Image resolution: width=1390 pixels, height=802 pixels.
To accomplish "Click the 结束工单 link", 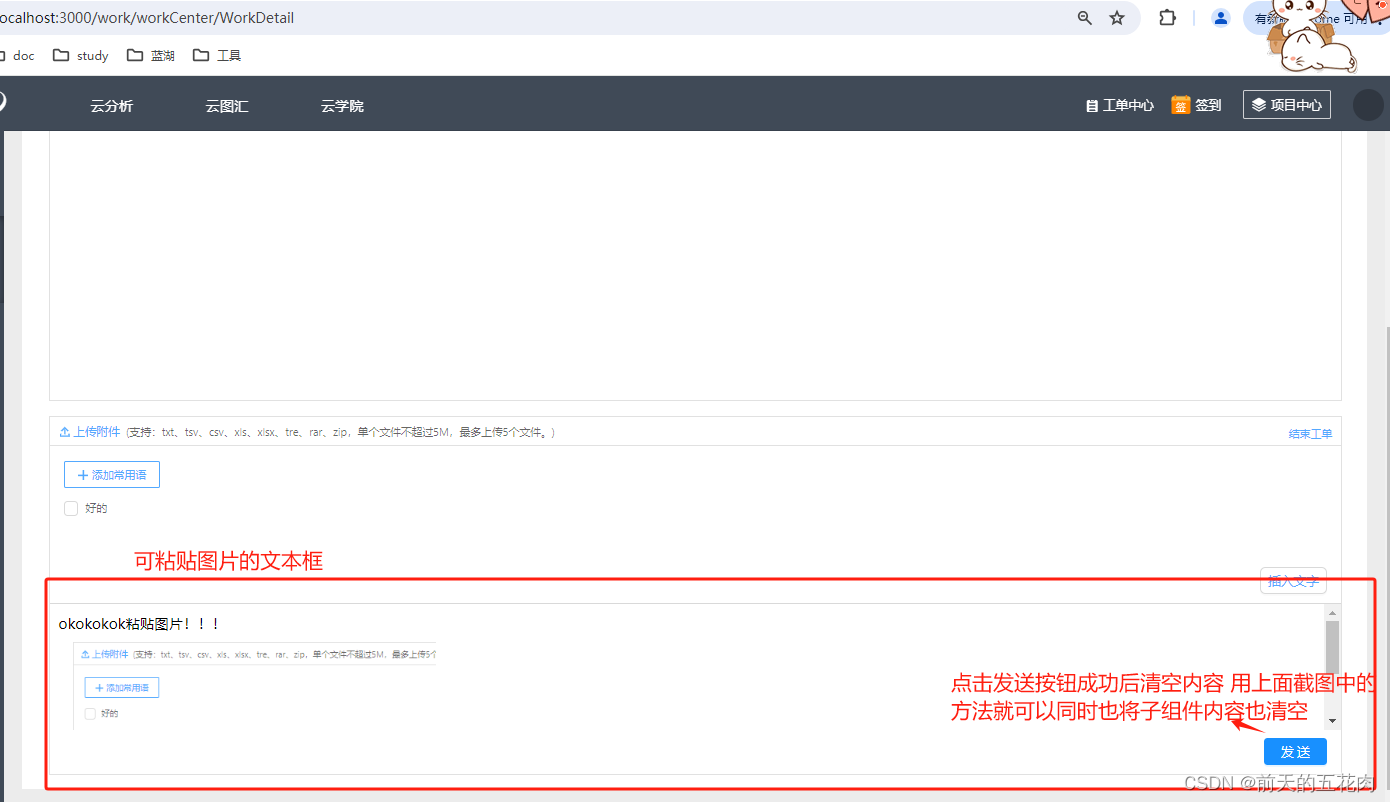I will [x=1310, y=432].
